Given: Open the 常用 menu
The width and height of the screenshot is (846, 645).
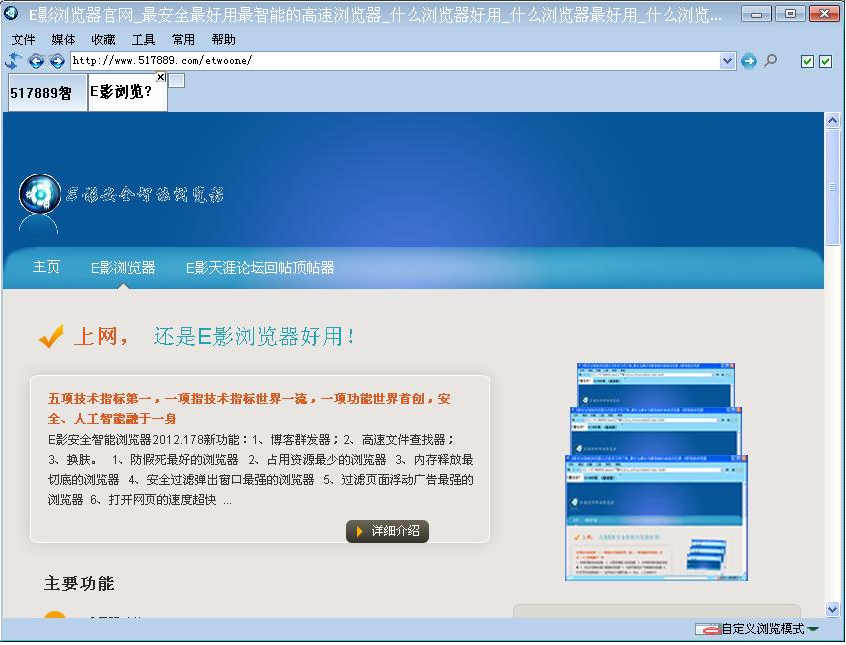Looking at the screenshot, I should pyautogui.click(x=183, y=39).
